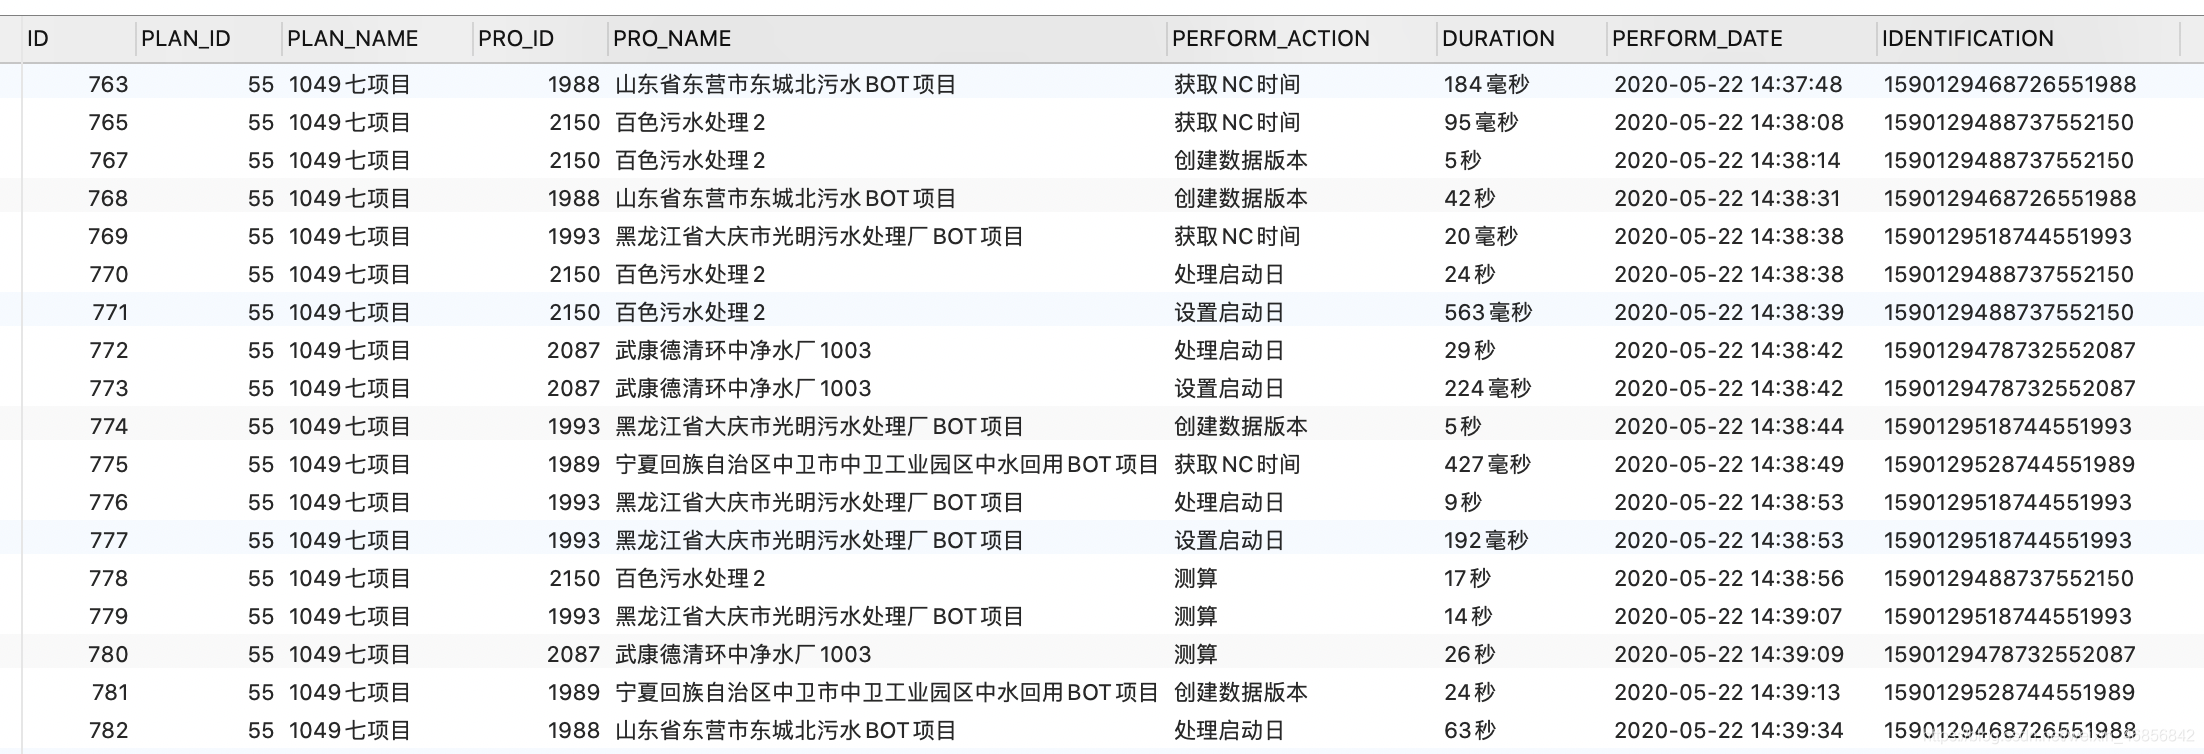Image resolution: width=2204 pixels, height=754 pixels.
Task: Click the IDENTIFICATION column header
Action: (x=1967, y=39)
